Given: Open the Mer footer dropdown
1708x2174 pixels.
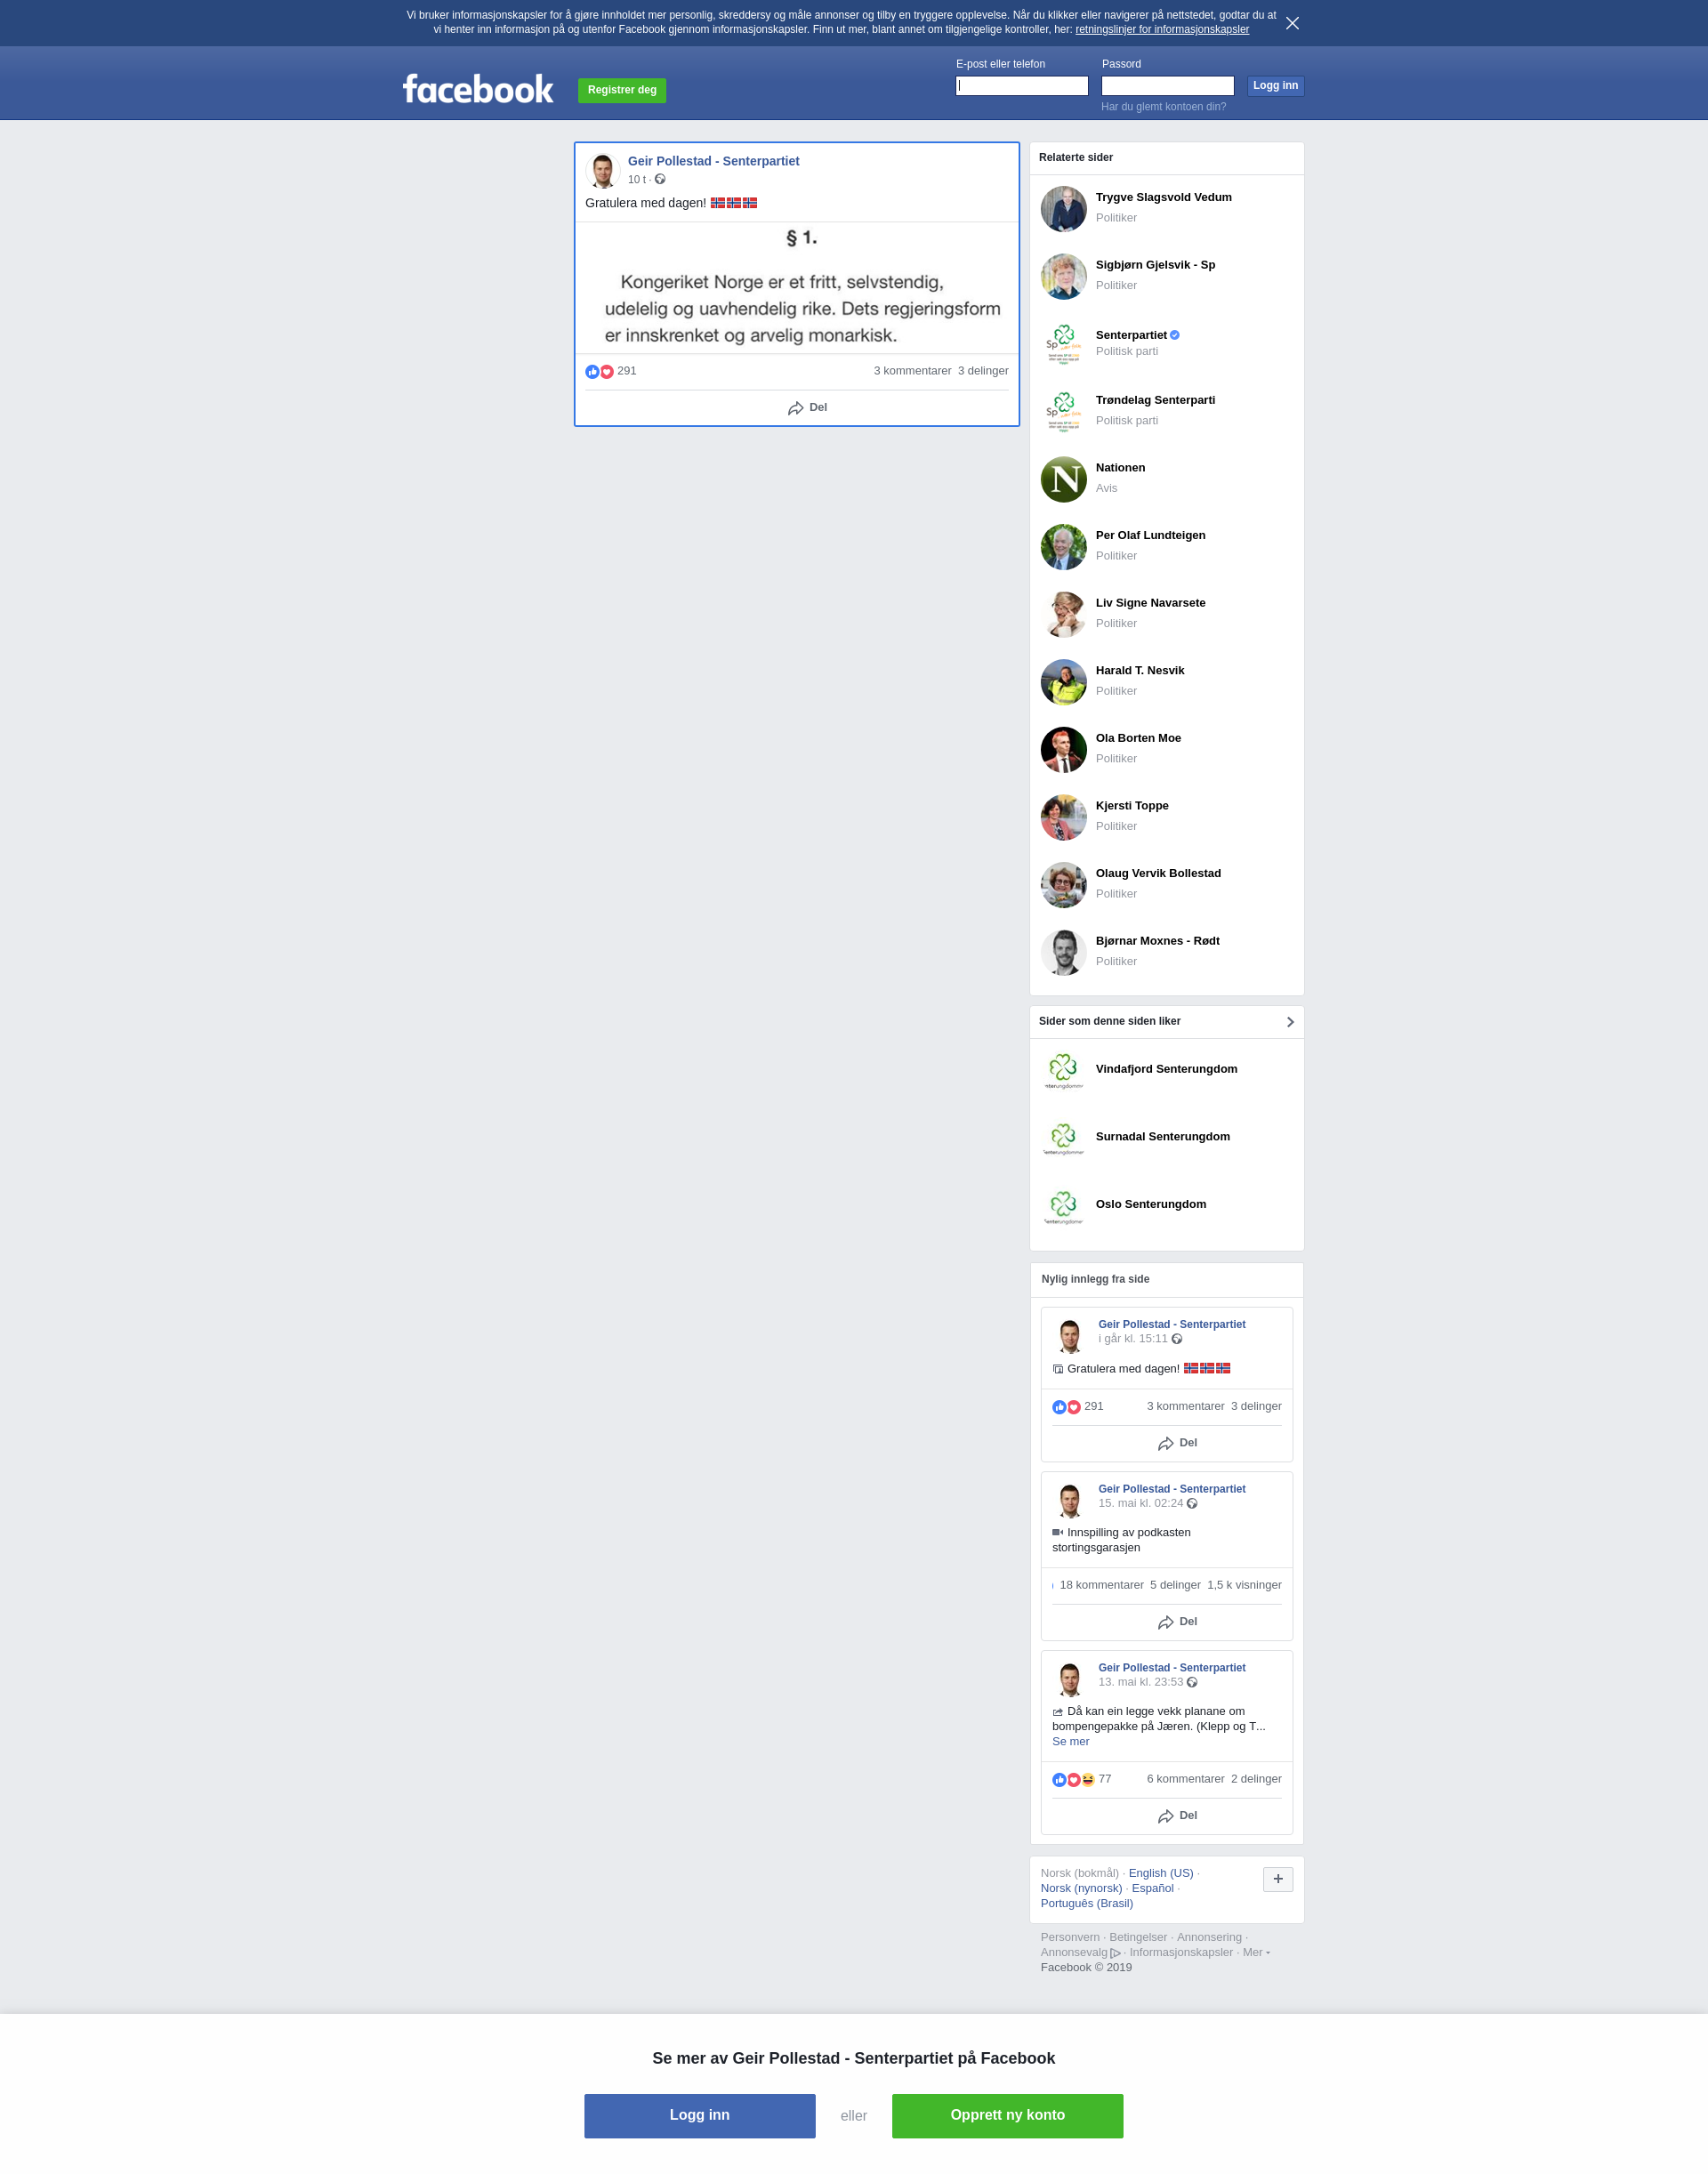Looking at the screenshot, I should coord(1256,1952).
